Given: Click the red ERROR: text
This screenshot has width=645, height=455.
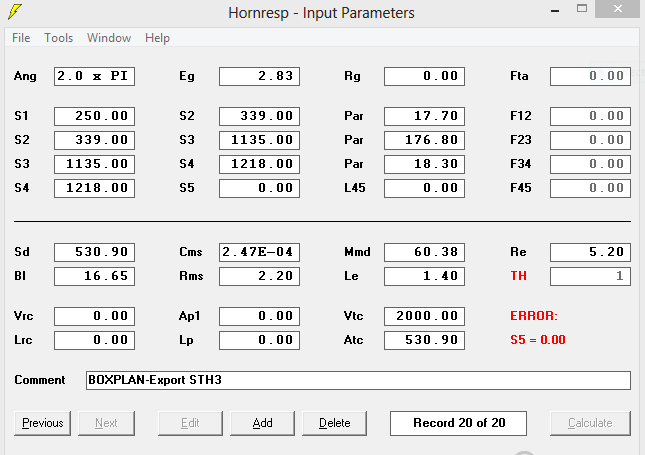Looking at the screenshot, I should pos(534,316).
